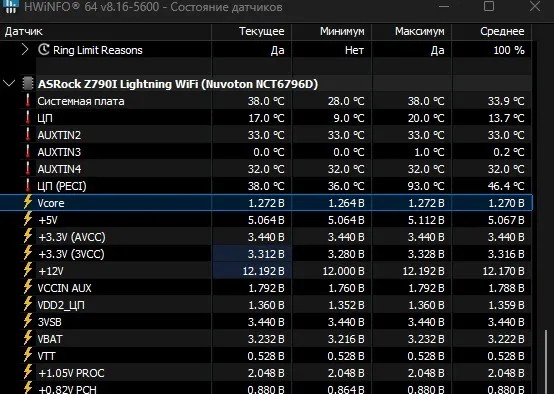Screen dimensions: 554x394
Task: Click the Текущее column header
Action: [x=251, y=31]
